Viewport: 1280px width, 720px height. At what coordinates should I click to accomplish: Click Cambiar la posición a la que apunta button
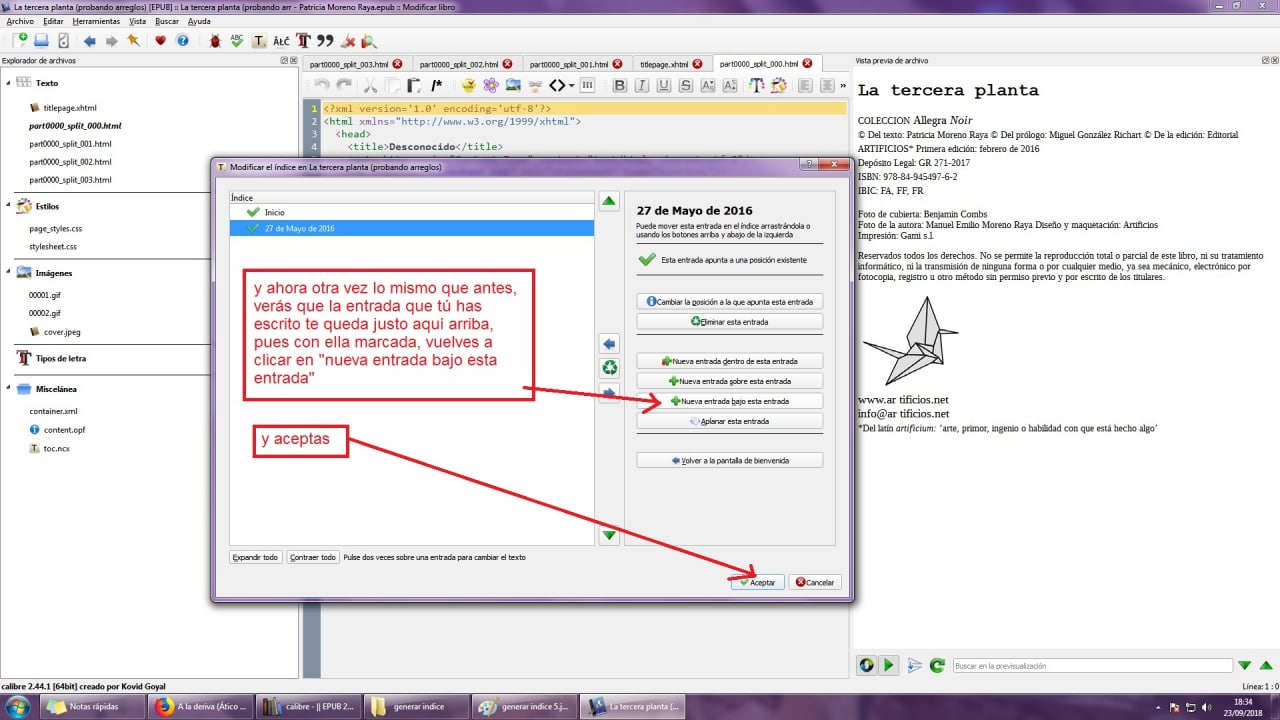[730, 301]
